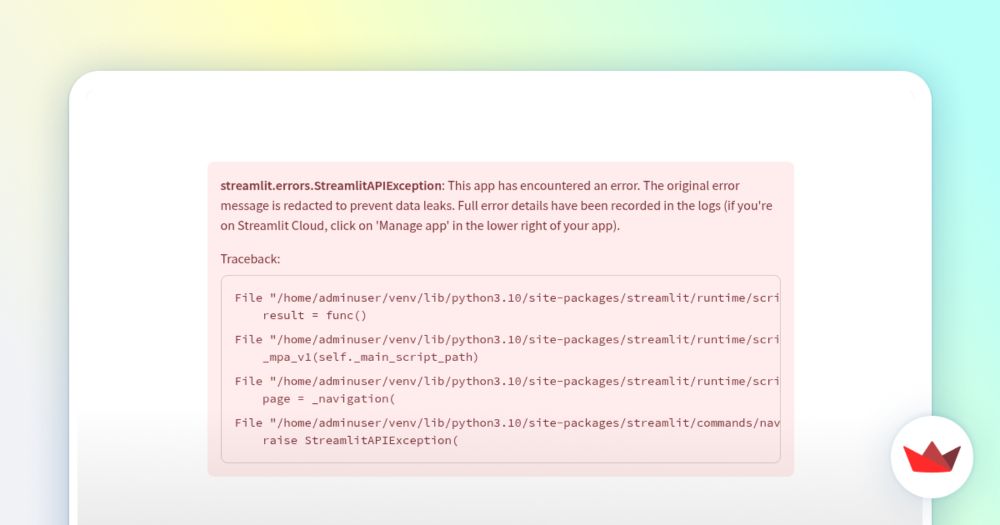Click the "raise StreamlitAPIException(" code line
This screenshot has height=525, width=1000.
tap(360, 440)
